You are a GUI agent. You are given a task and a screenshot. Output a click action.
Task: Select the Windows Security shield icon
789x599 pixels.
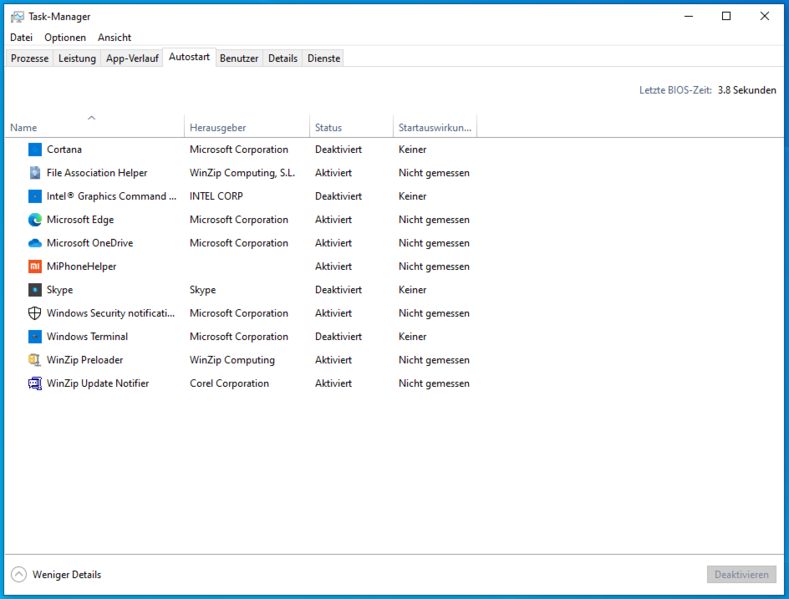(35, 313)
